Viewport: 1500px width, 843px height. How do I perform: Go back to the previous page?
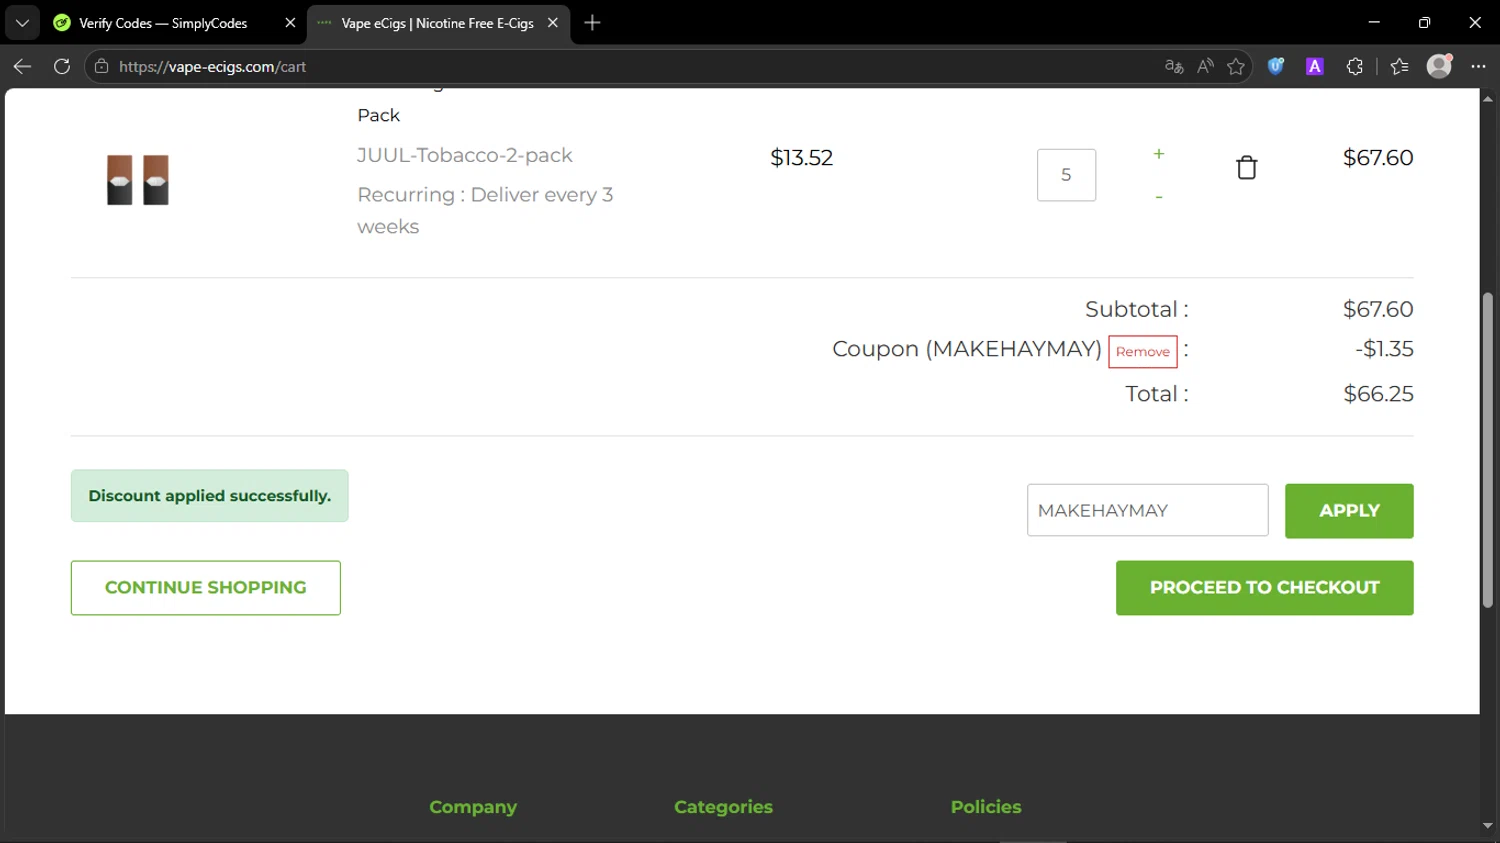[22, 67]
